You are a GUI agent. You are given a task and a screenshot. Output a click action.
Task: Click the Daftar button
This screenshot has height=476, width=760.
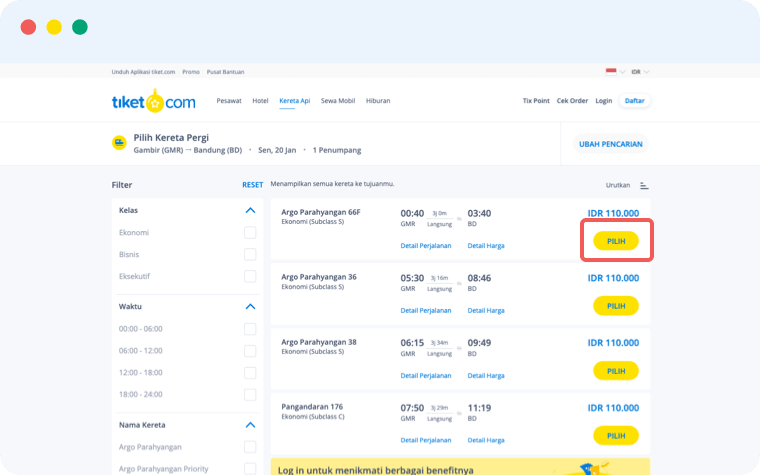pyautogui.click(x=634, y=101)
